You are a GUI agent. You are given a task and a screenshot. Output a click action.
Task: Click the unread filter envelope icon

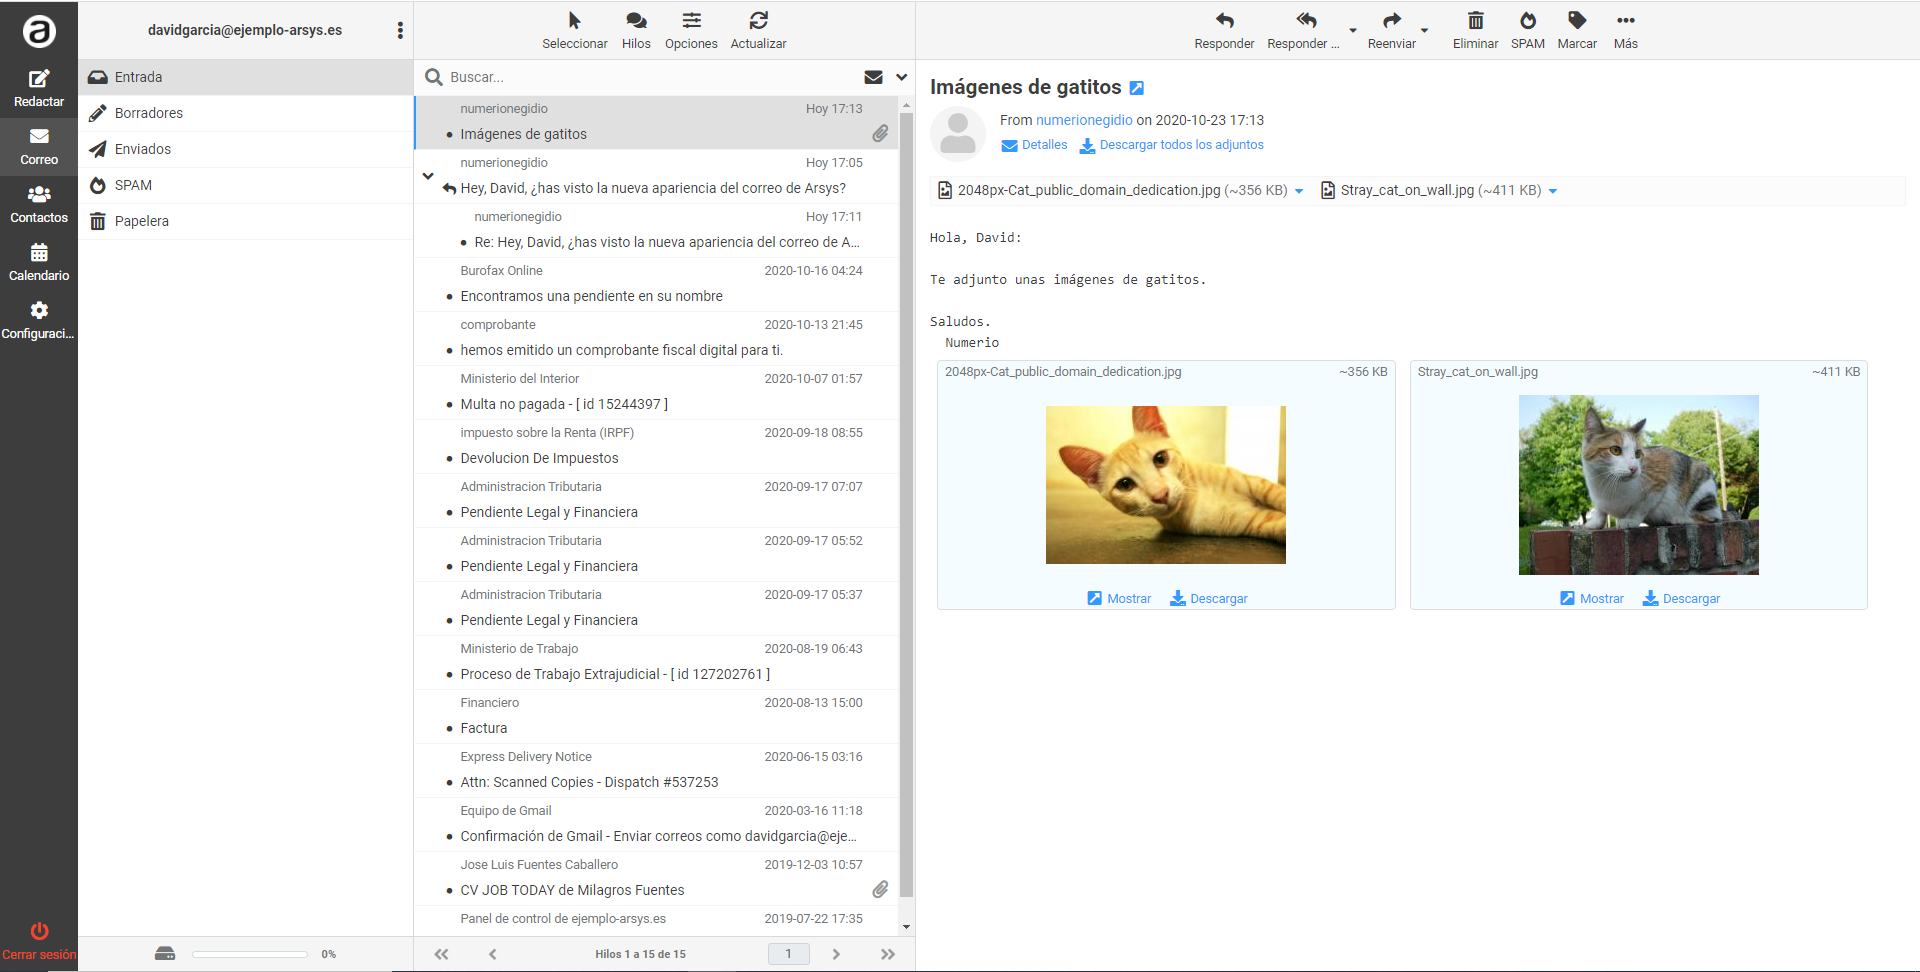pos(873,77)
